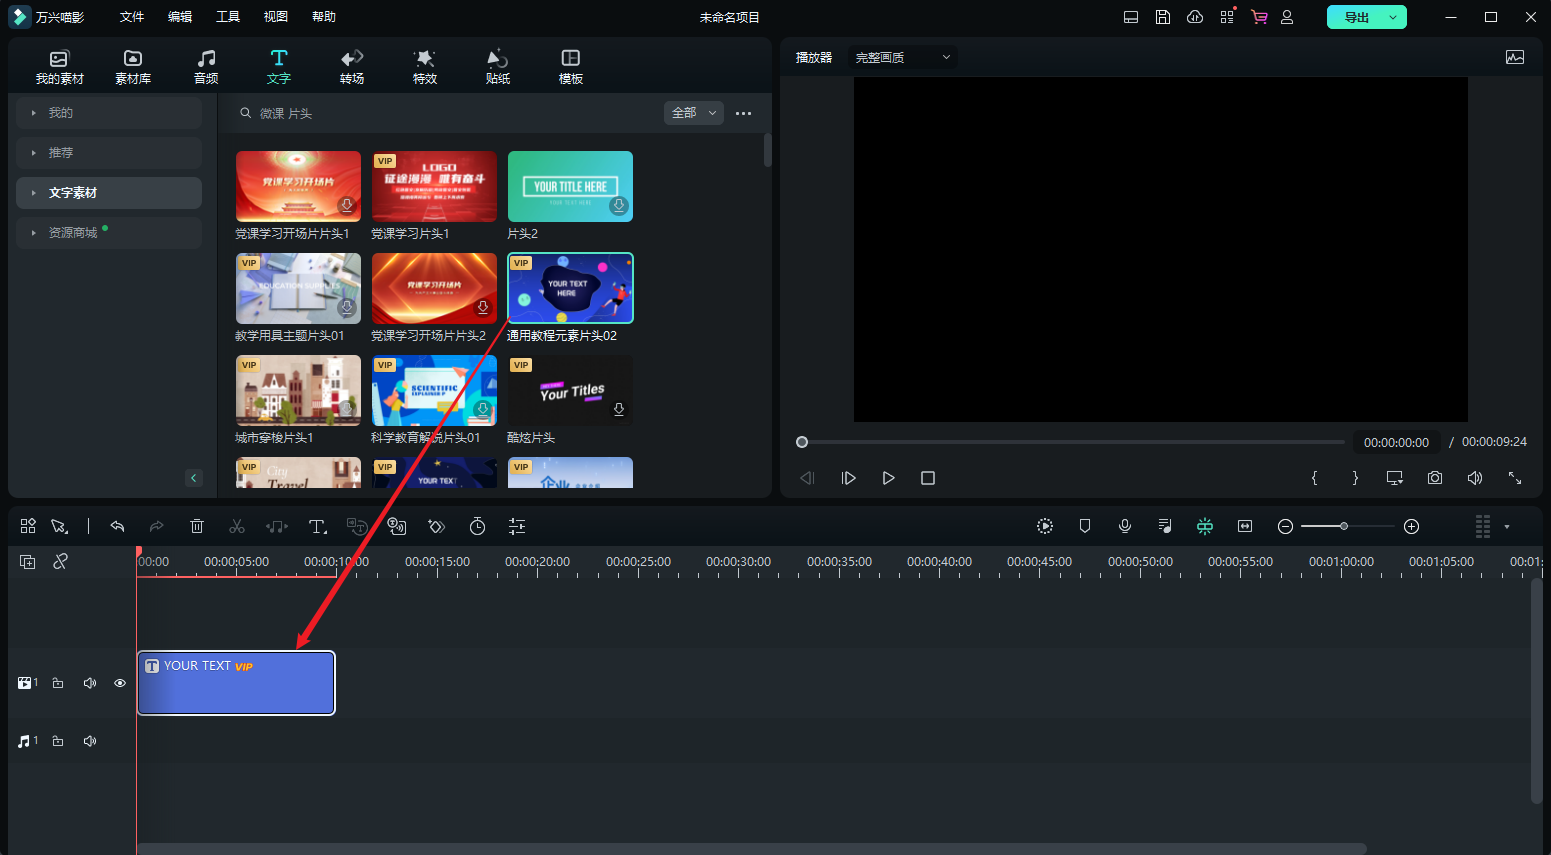Add a marker with the marker icon
This screenshot has height=855, width=1551.
(x=1085, y=526)
